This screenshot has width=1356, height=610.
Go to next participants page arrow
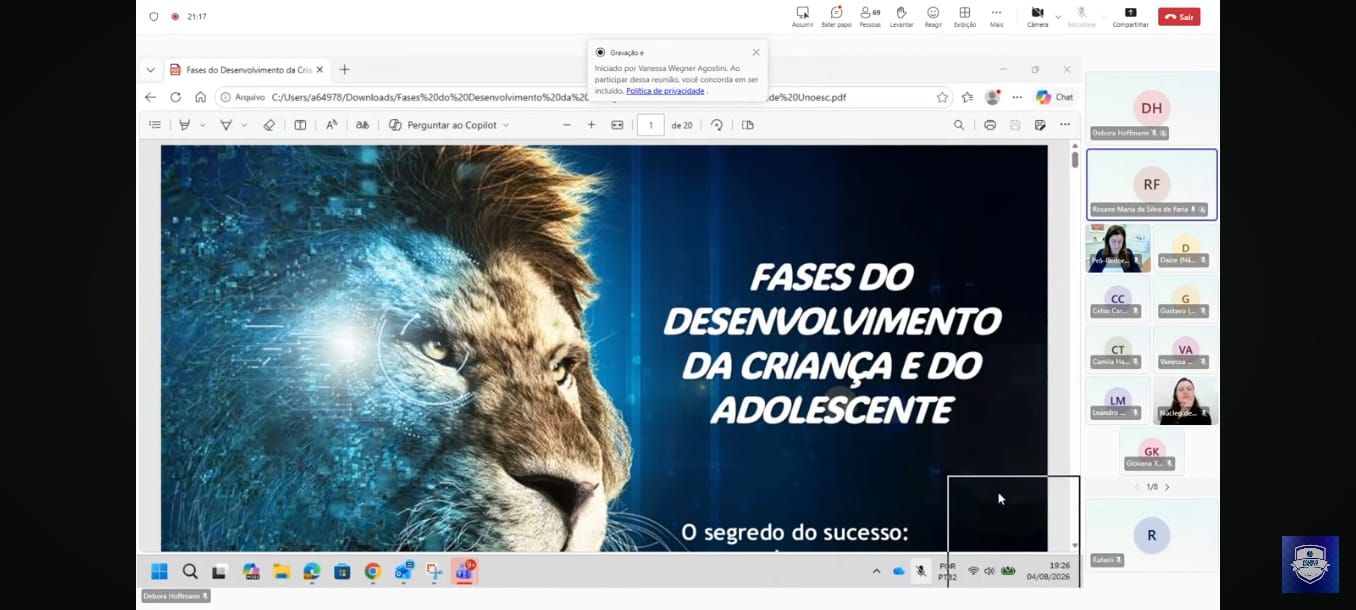click(x=1167, y=487)
